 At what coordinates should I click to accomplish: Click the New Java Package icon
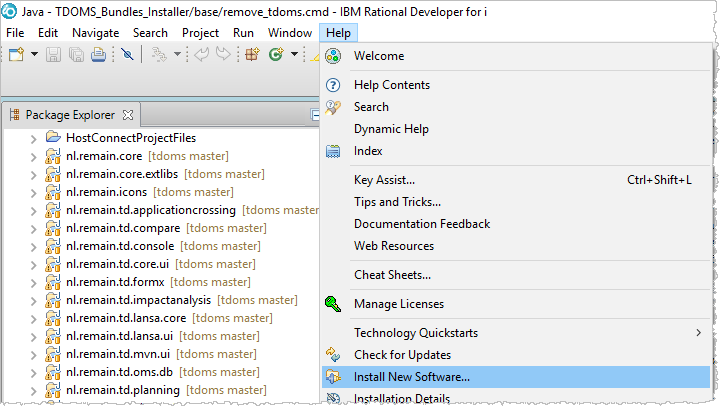[252, 54]
